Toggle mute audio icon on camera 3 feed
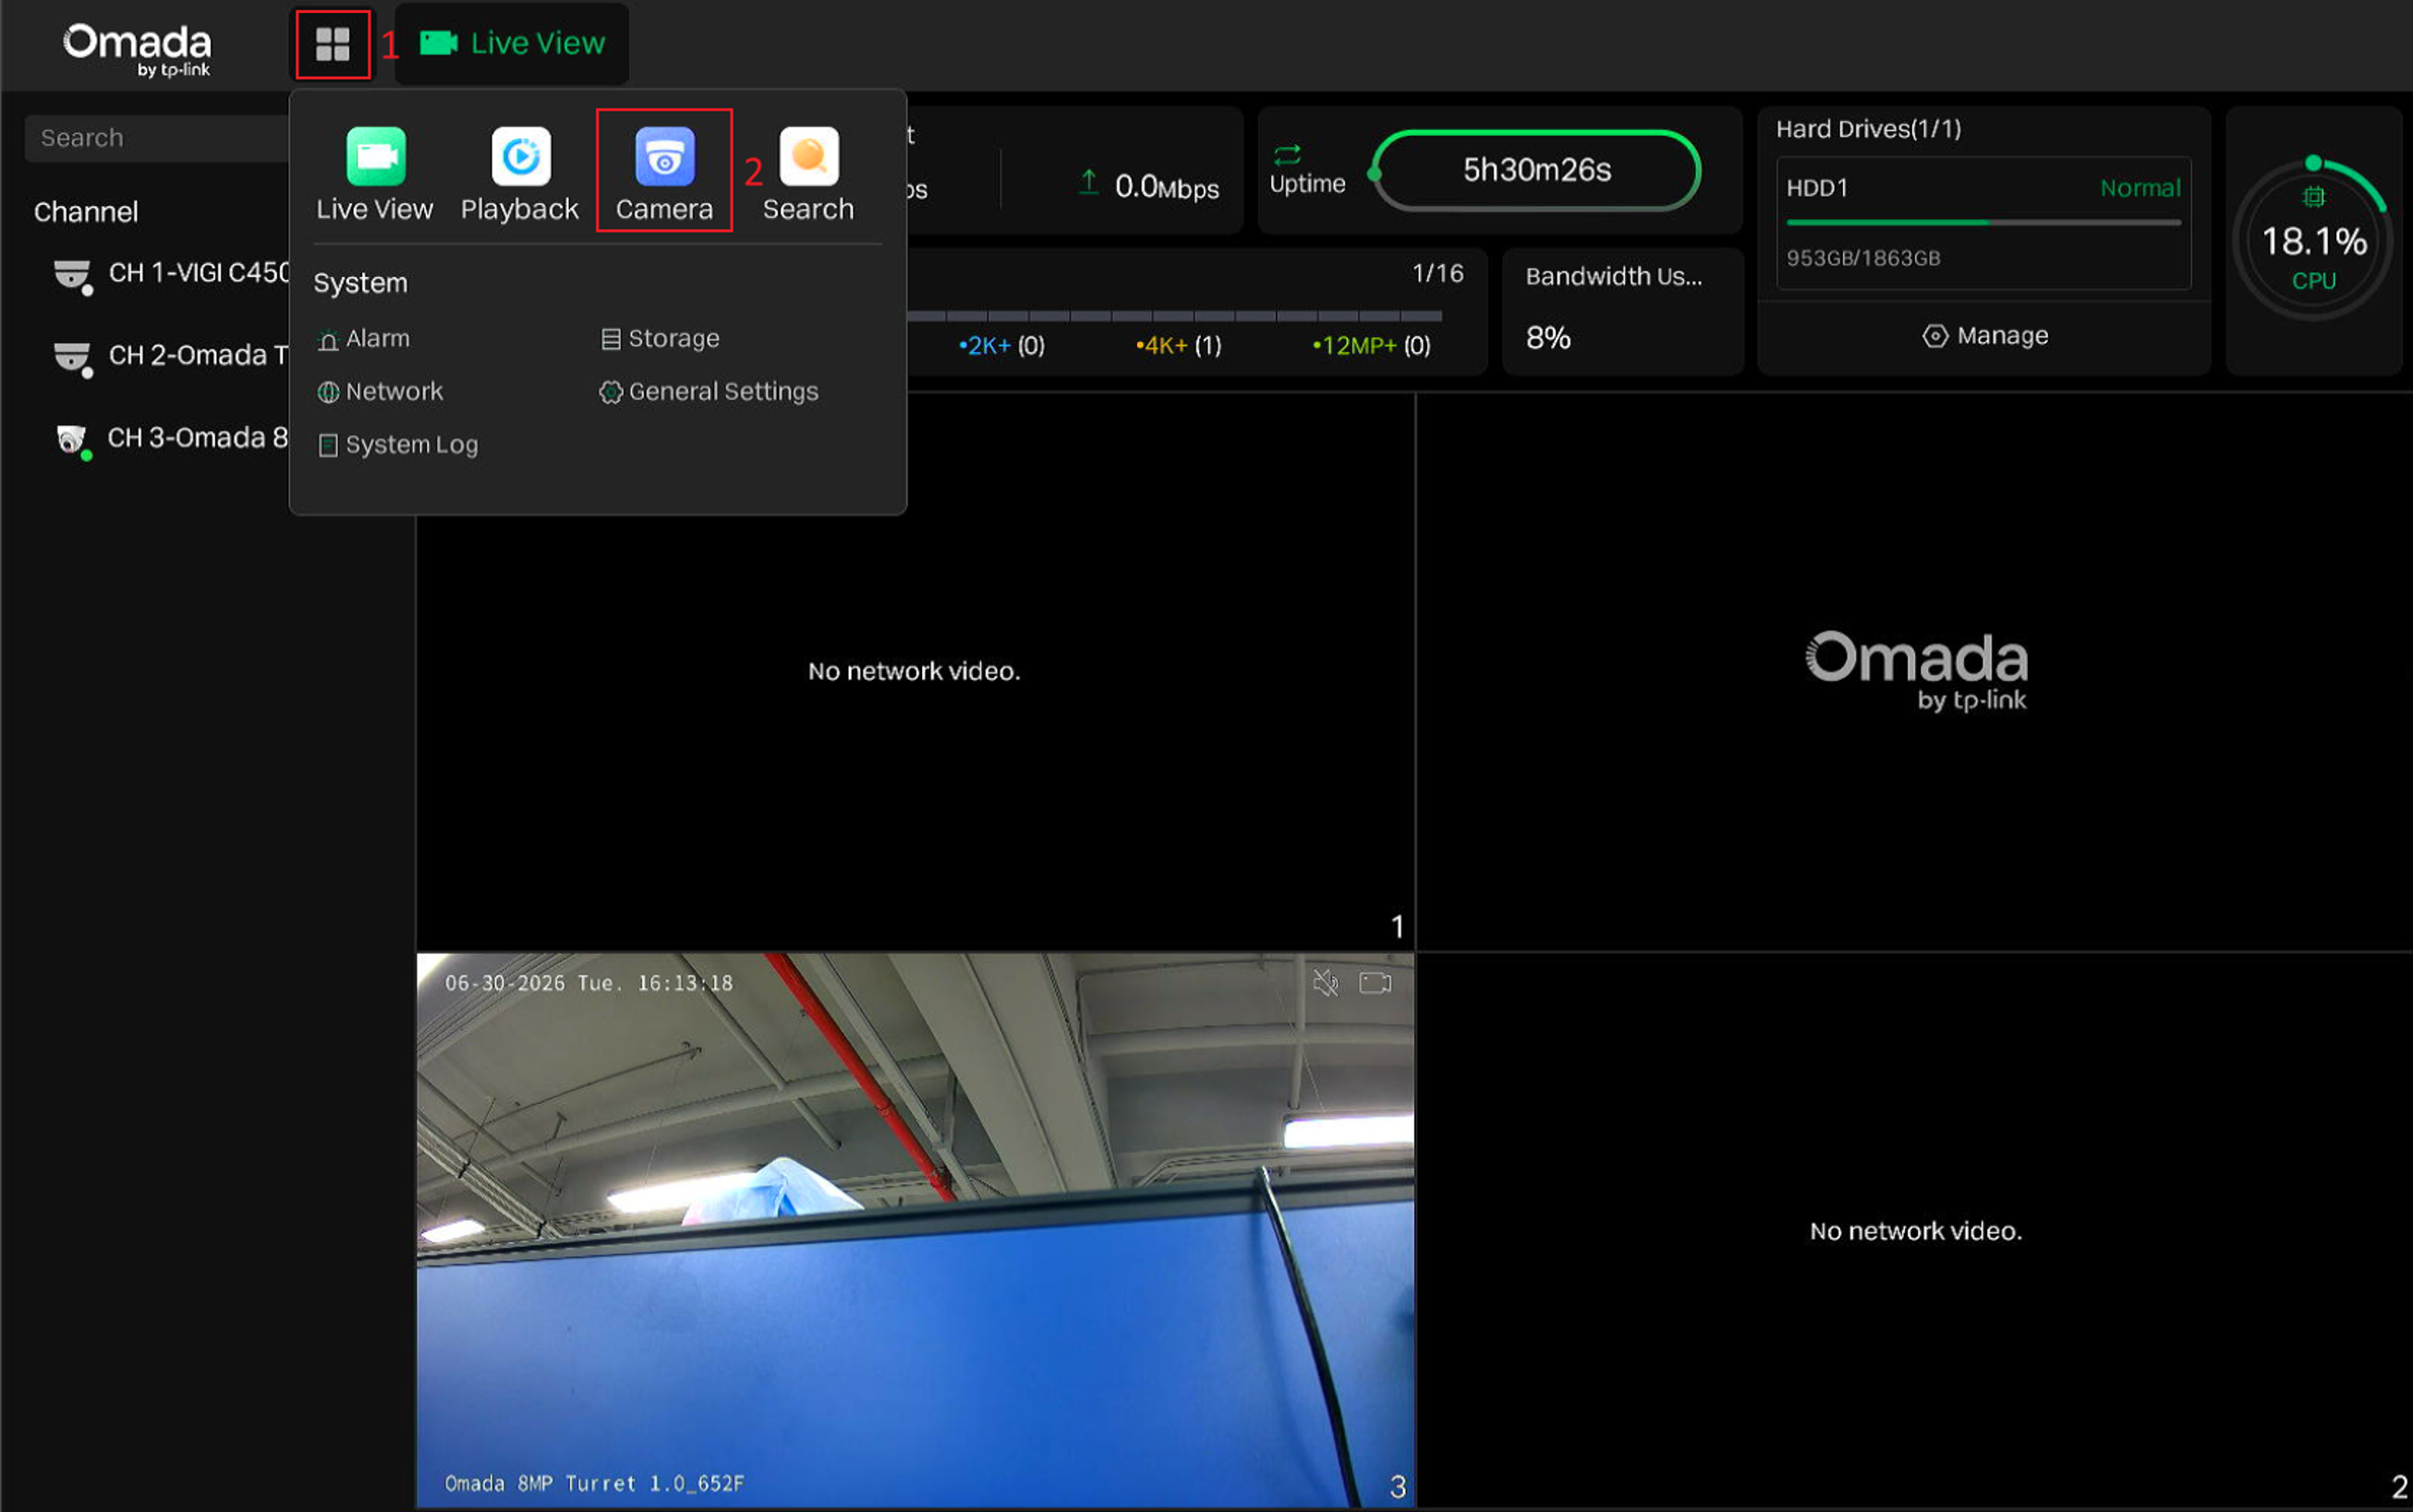This screenshot has height=1512, width=2413. pyautogui.click(x=1325, y=983)
